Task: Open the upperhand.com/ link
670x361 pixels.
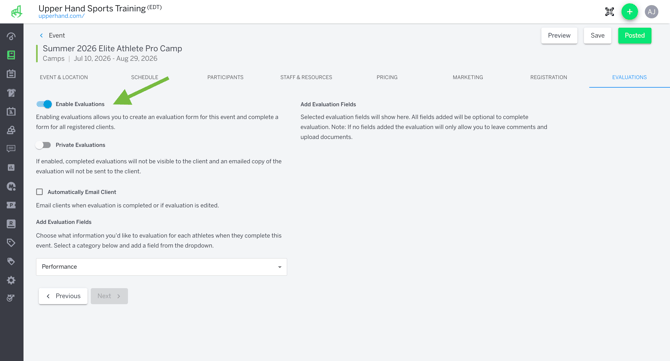Action: click(x=62, y=16)
